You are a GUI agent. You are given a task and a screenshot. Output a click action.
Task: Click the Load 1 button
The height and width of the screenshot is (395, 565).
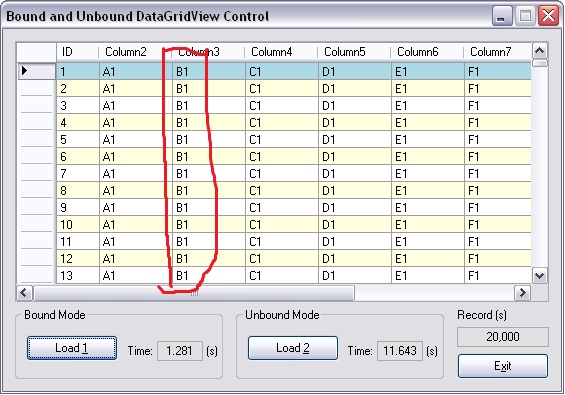pos(72,348)
